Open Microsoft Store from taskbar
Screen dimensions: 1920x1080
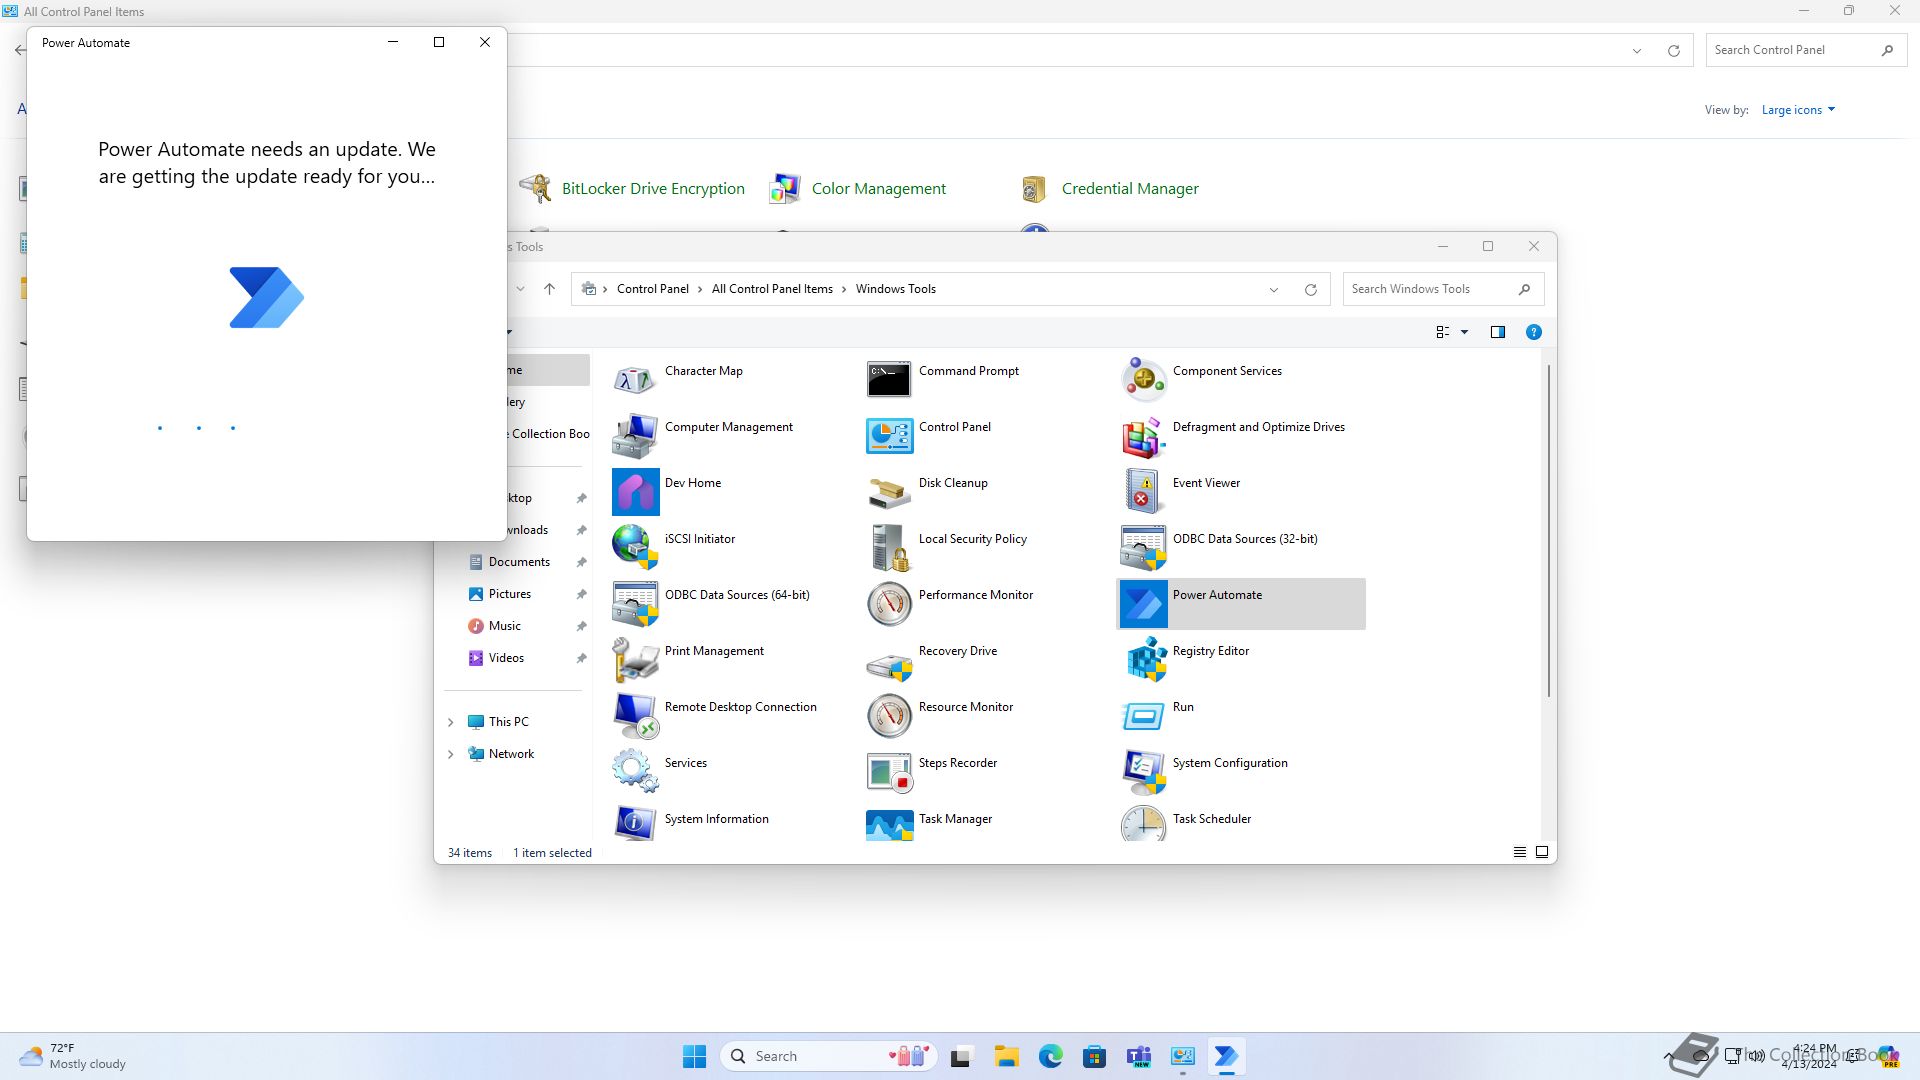tap(1095, 1056)
